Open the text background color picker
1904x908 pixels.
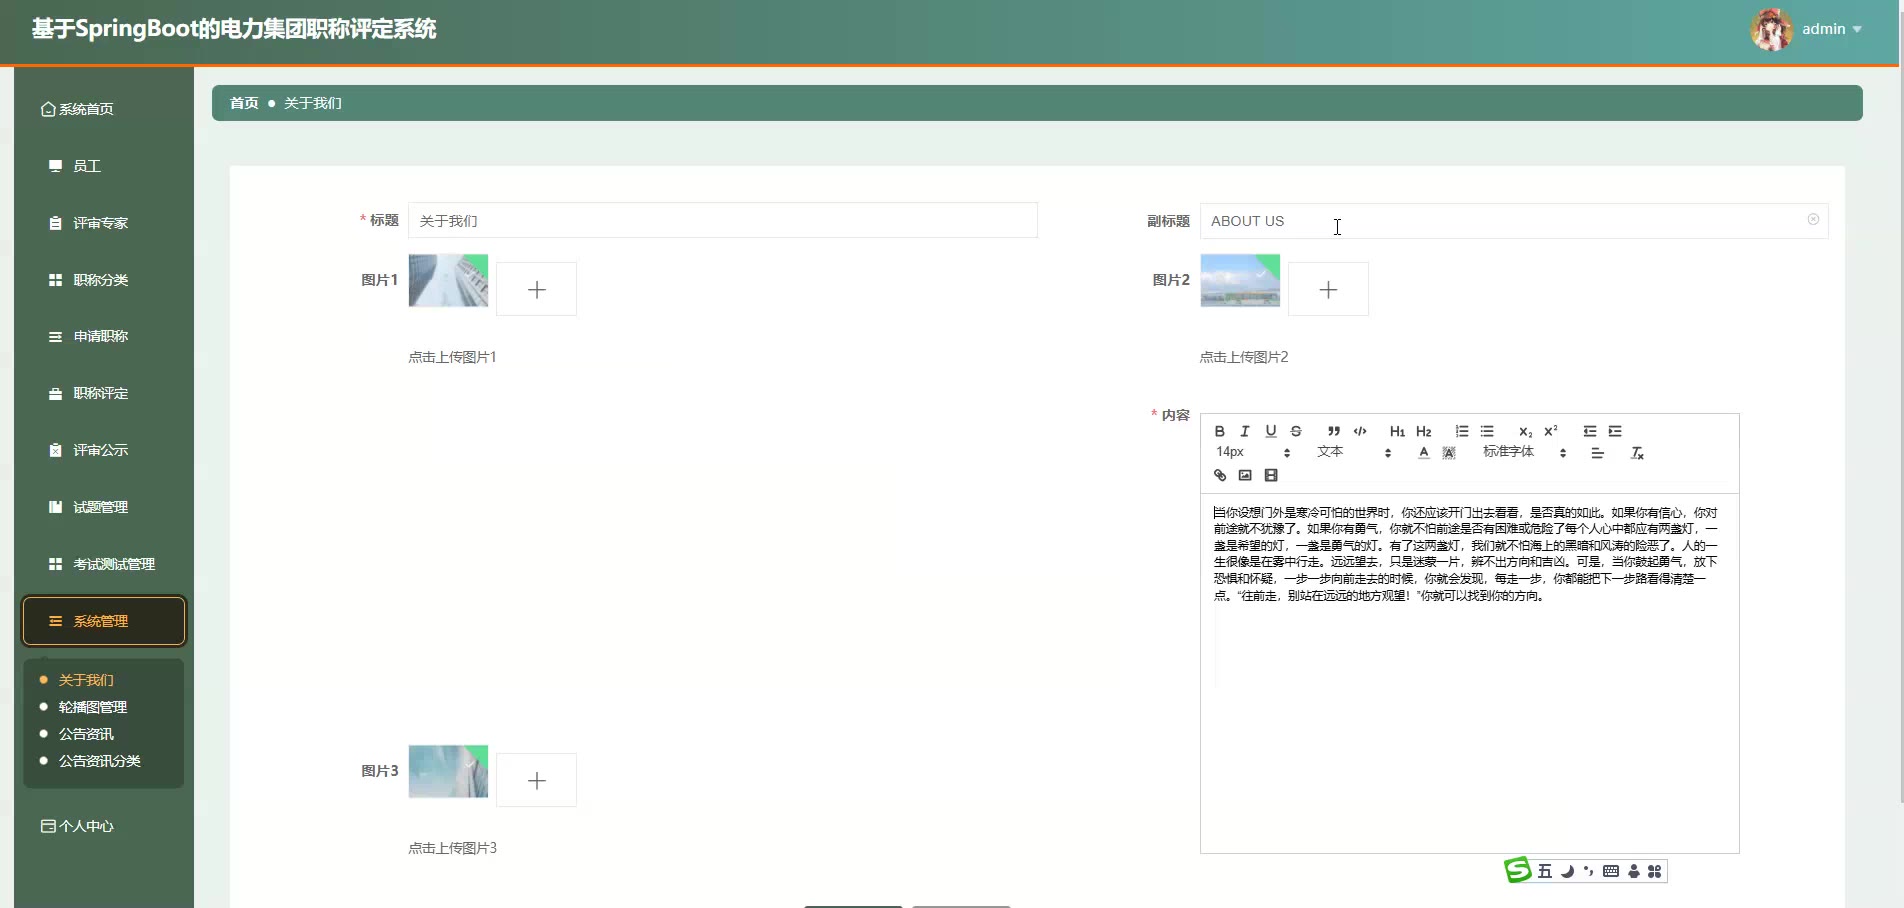pos(1449,453)
